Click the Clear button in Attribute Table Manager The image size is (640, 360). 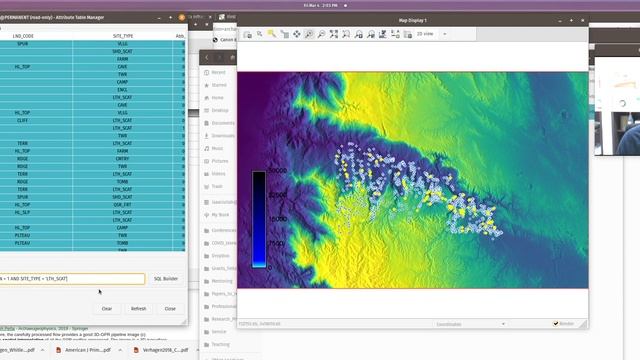[107, 309]
